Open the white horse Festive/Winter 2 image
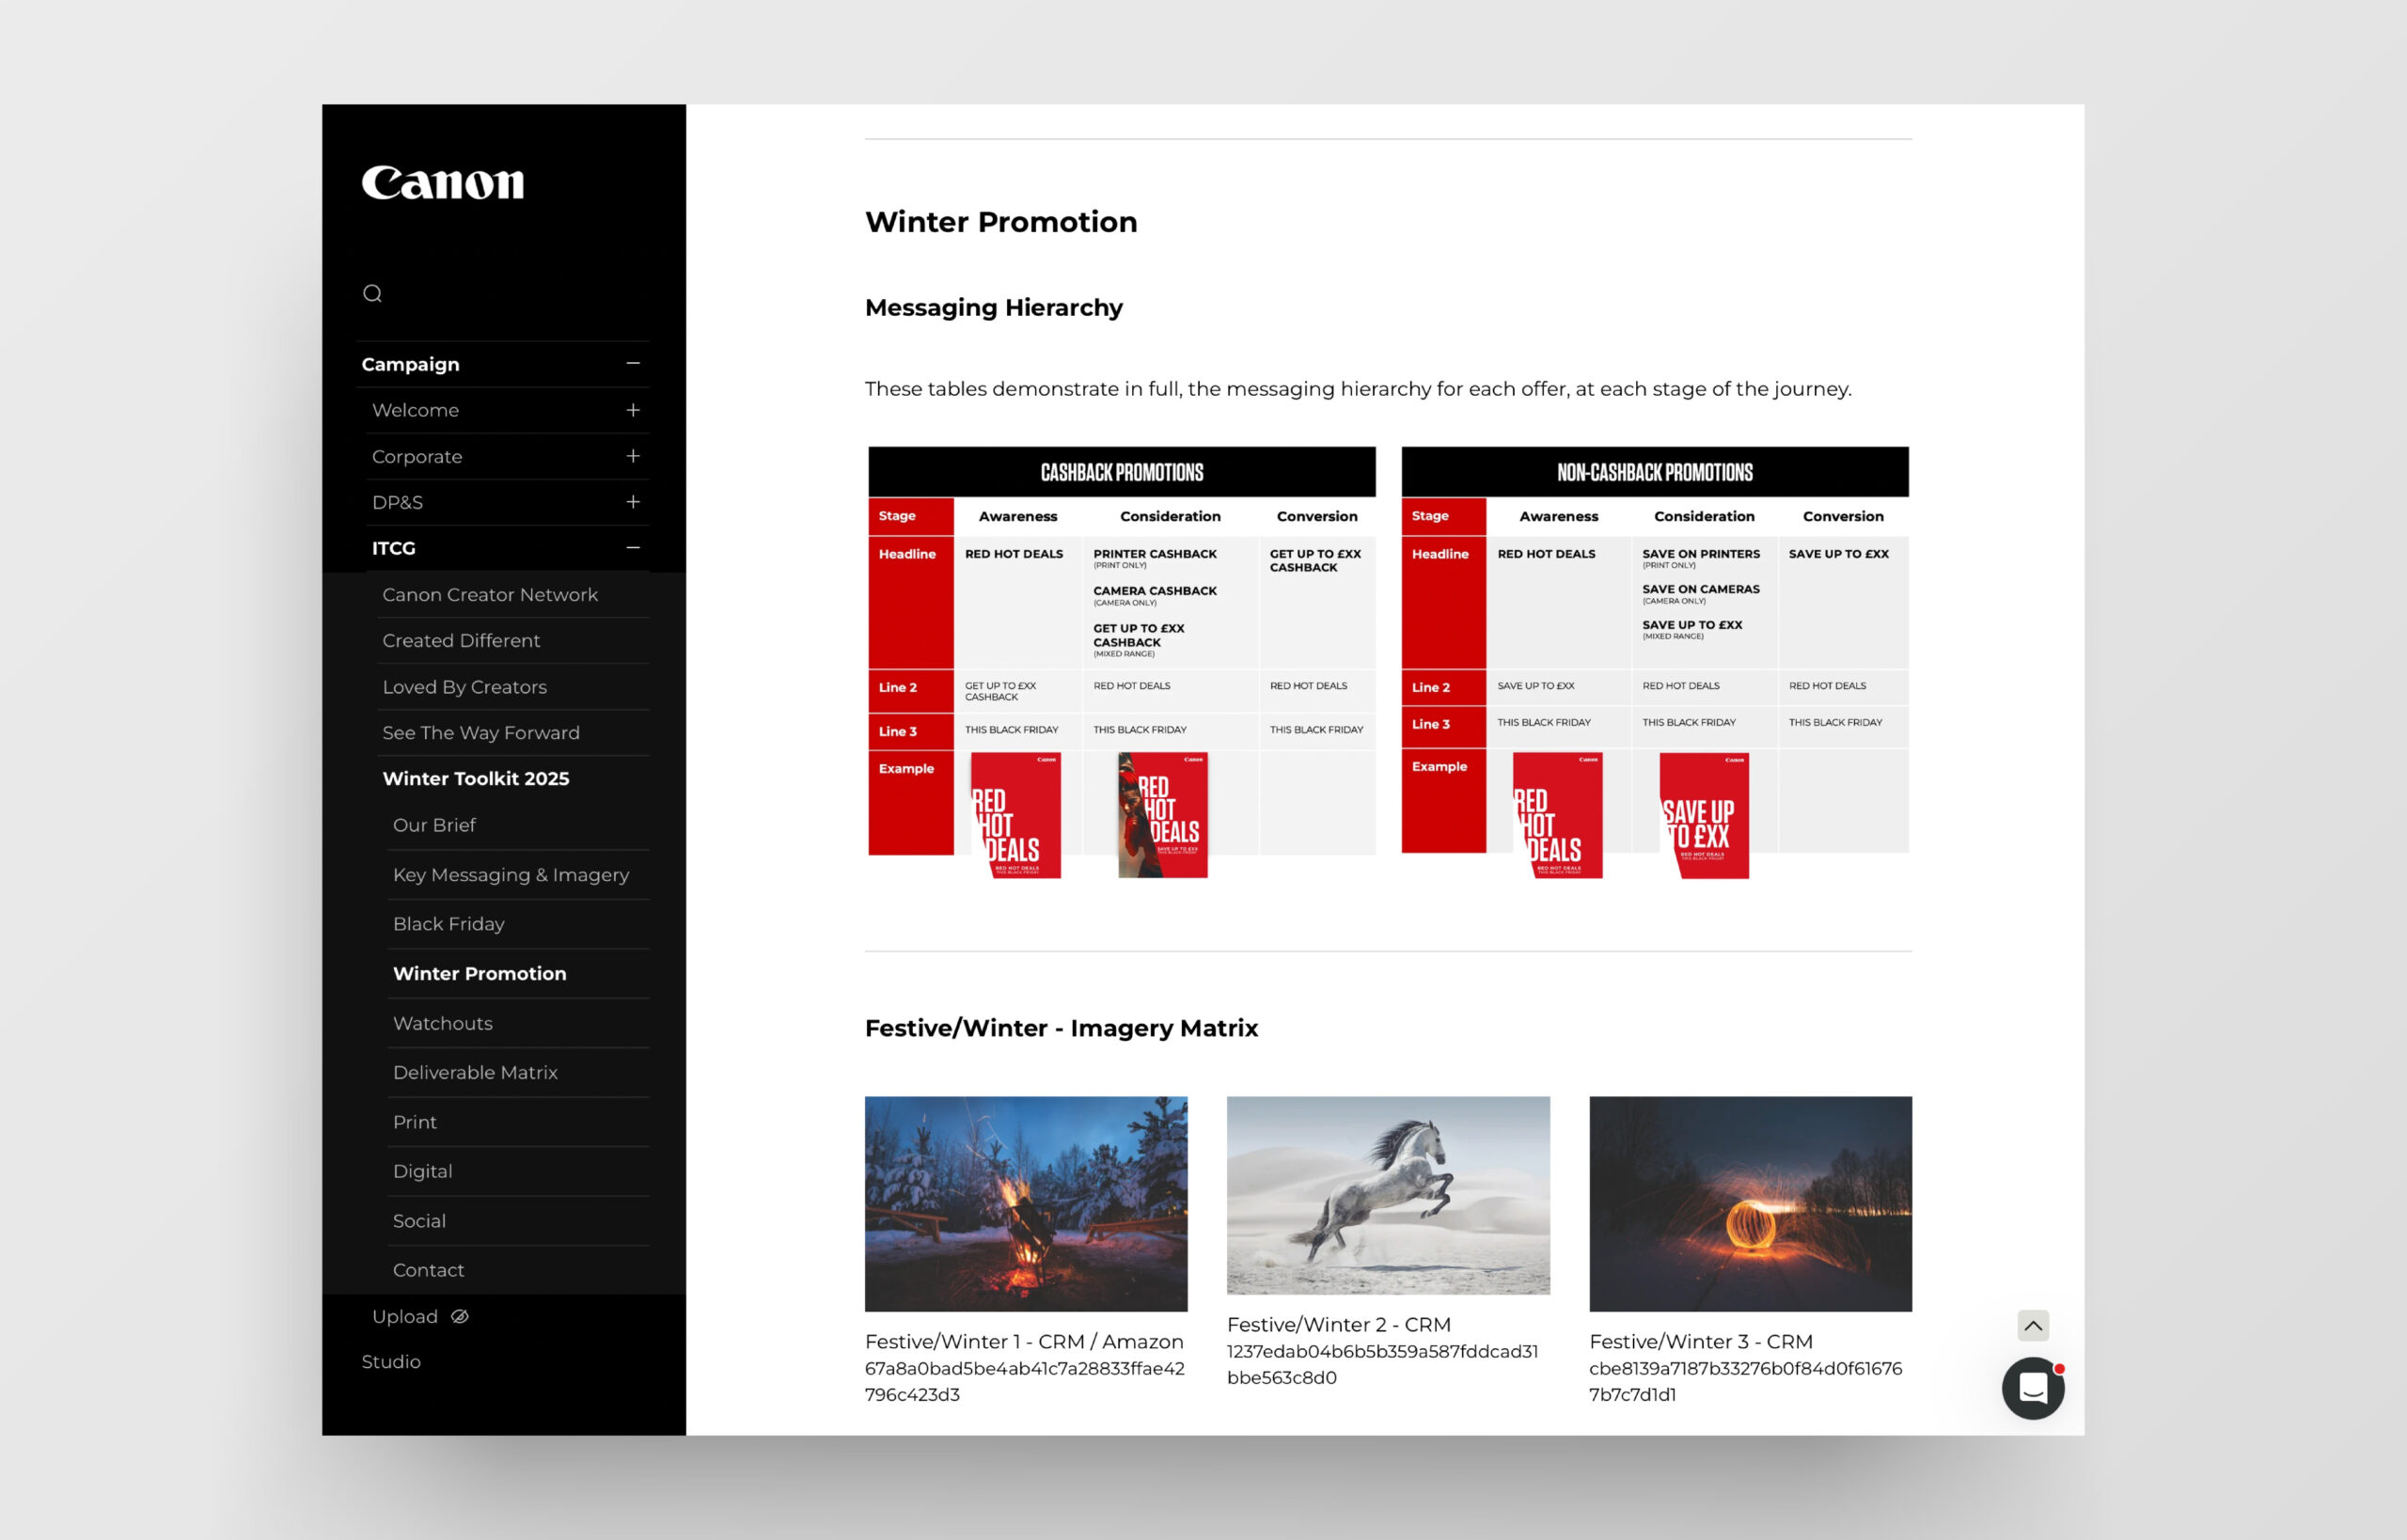 pos(1387,1195)
